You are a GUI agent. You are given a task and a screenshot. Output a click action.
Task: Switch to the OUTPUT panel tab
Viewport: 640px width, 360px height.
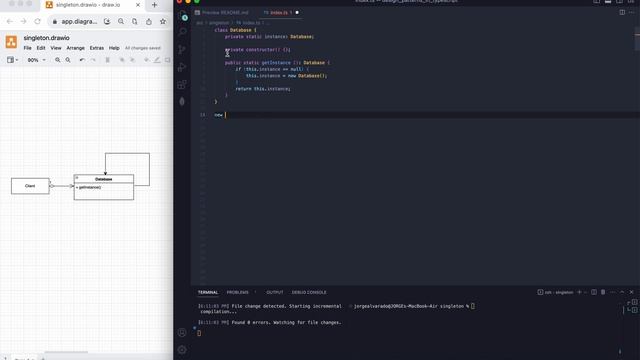(x=275, y=292)
